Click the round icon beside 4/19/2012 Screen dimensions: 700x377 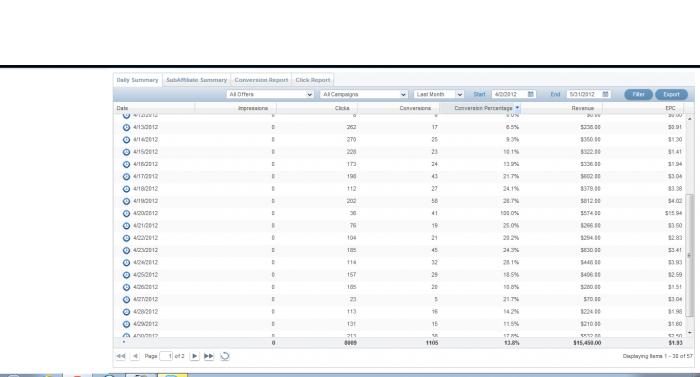tap(126, 201)
